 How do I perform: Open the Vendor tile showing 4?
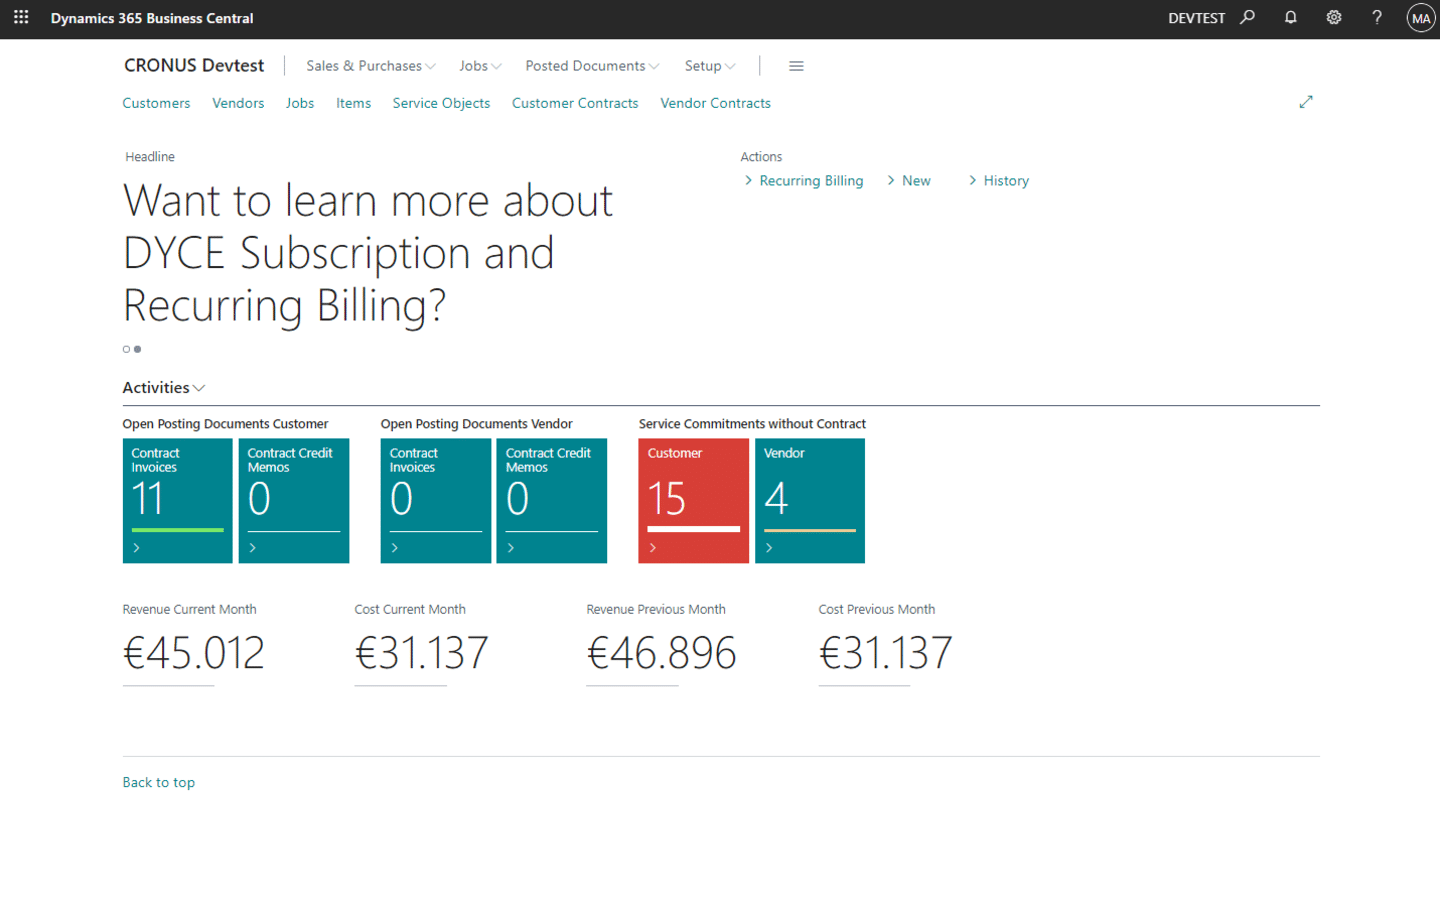810,500
